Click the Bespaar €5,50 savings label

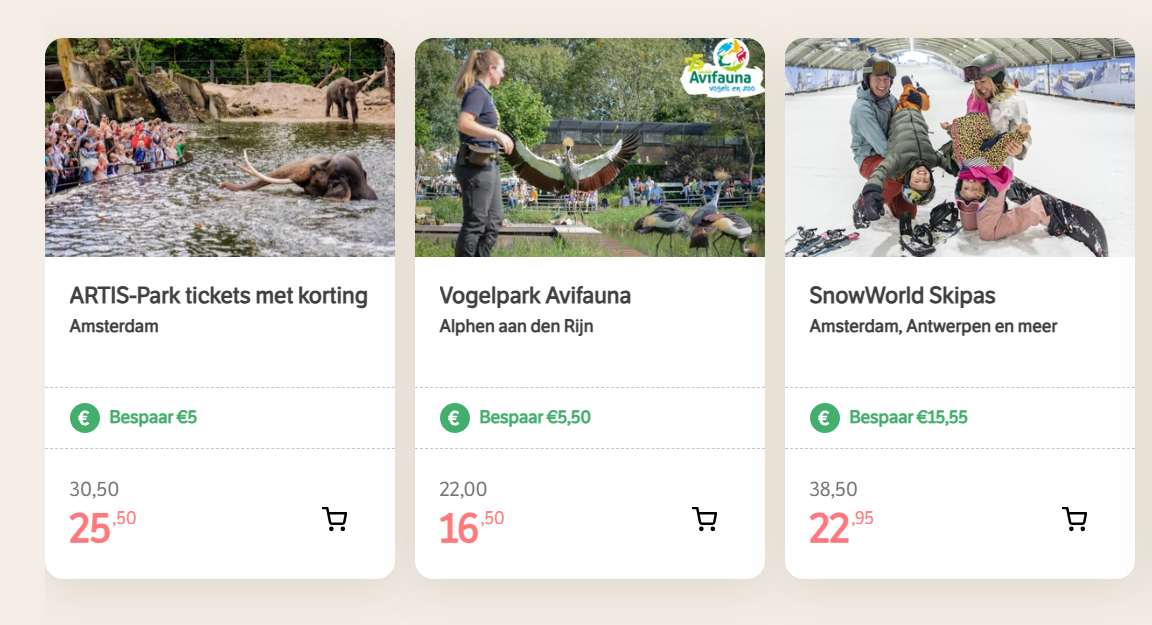(x=535, y=418)
